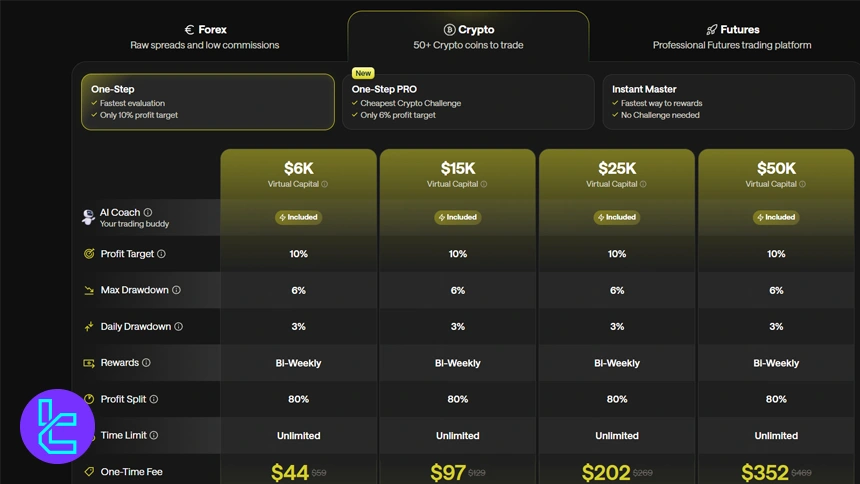The width and height of the screenshot is (860, 484).
Task: Select the Instant Master plan option
Action: pyautogui.click(x=728, y=101)
